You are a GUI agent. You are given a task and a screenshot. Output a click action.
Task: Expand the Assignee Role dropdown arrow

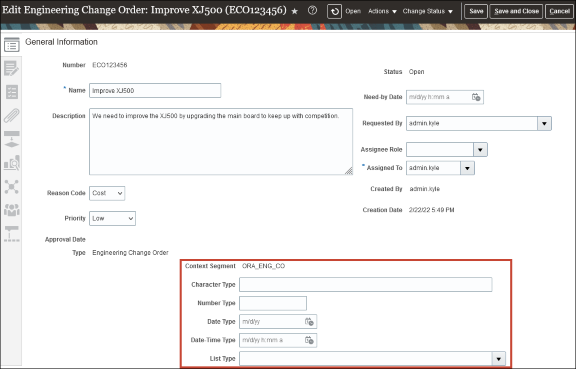pos(480,150)
